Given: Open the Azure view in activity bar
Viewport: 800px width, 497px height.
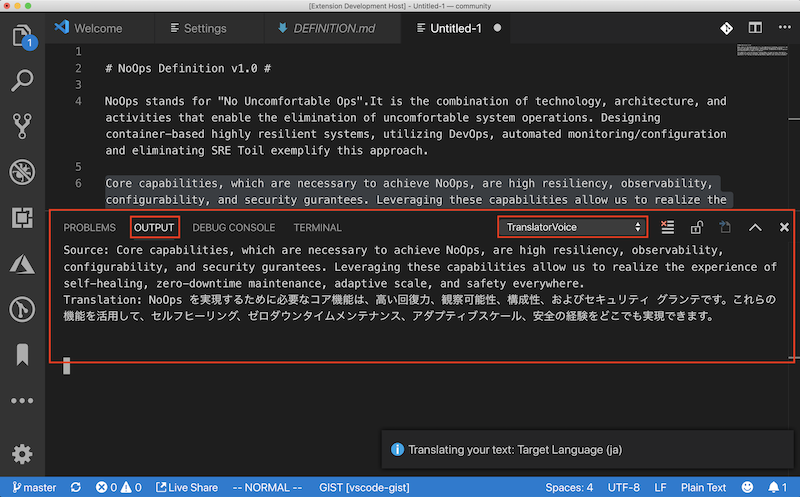Looking at the screenshot, I should pos(22,261).
